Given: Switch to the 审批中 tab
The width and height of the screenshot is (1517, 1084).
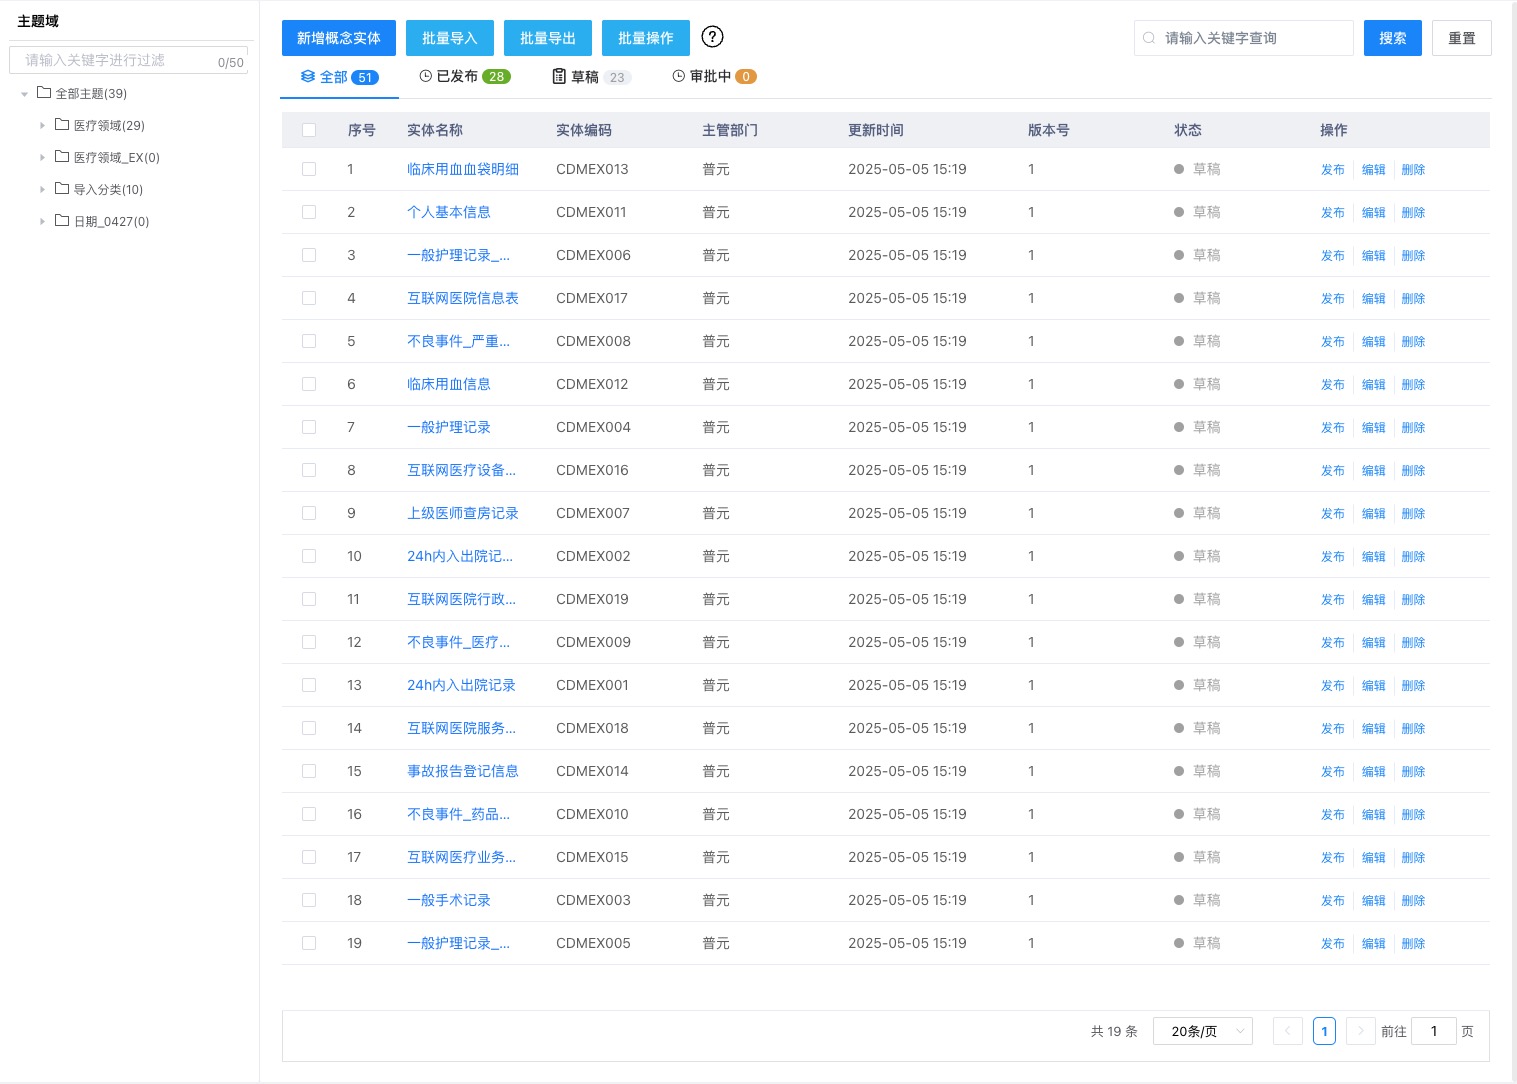Looking at the screenshot, I should pos(713,76).
